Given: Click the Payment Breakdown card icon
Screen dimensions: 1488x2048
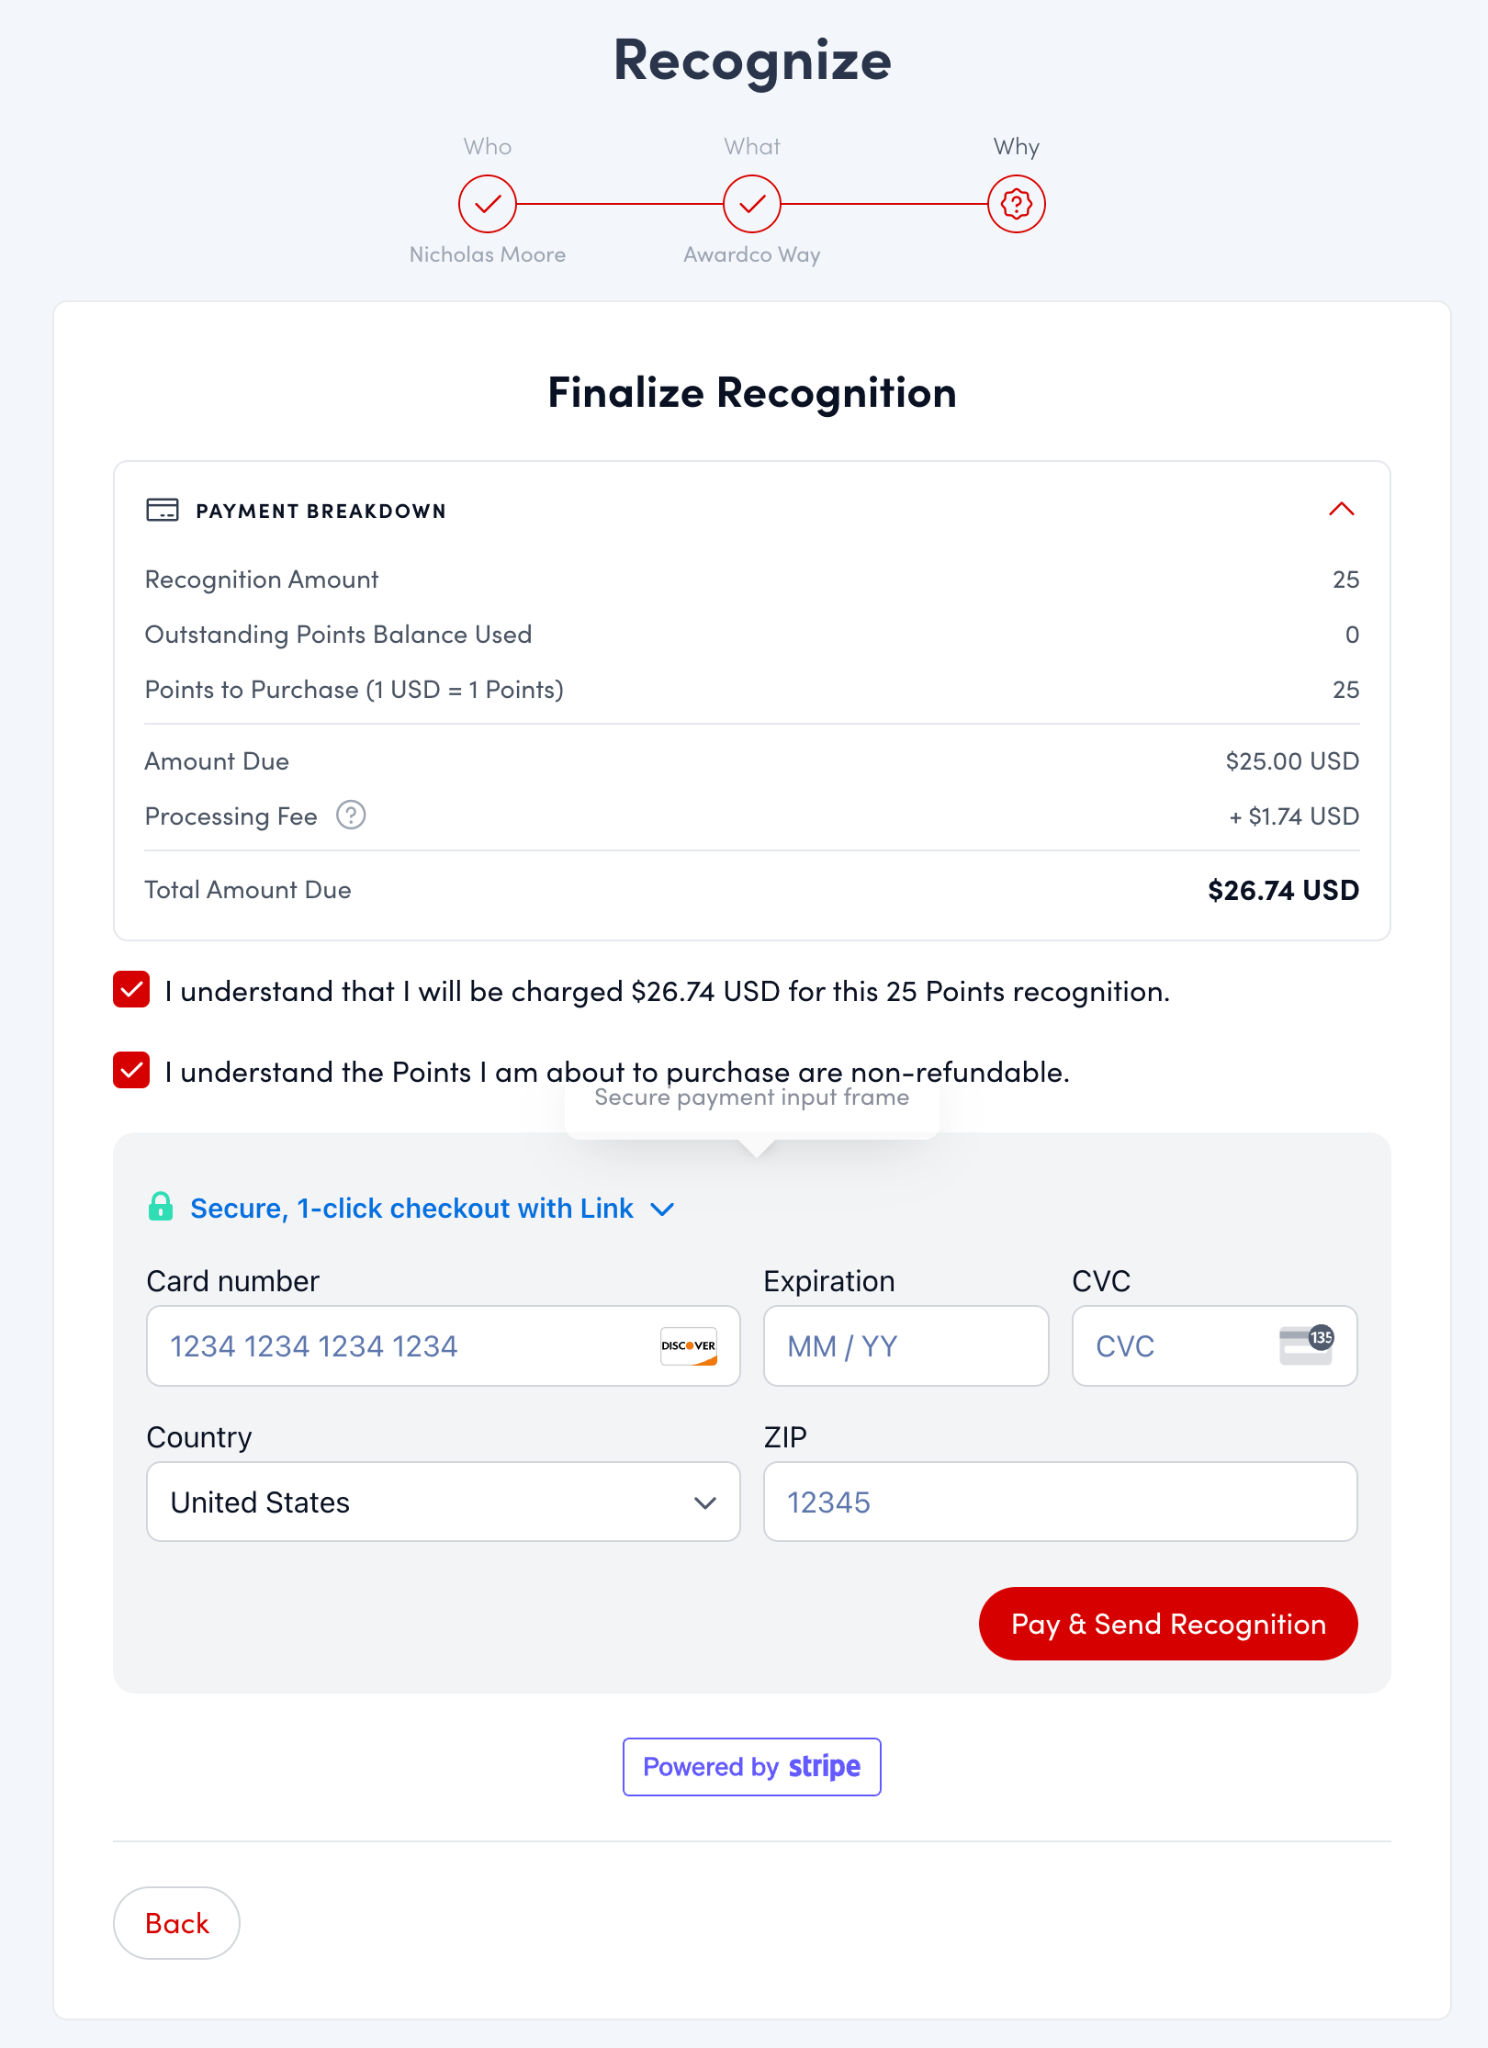Looking at the screenshot, I should click(x=162, y=510).
